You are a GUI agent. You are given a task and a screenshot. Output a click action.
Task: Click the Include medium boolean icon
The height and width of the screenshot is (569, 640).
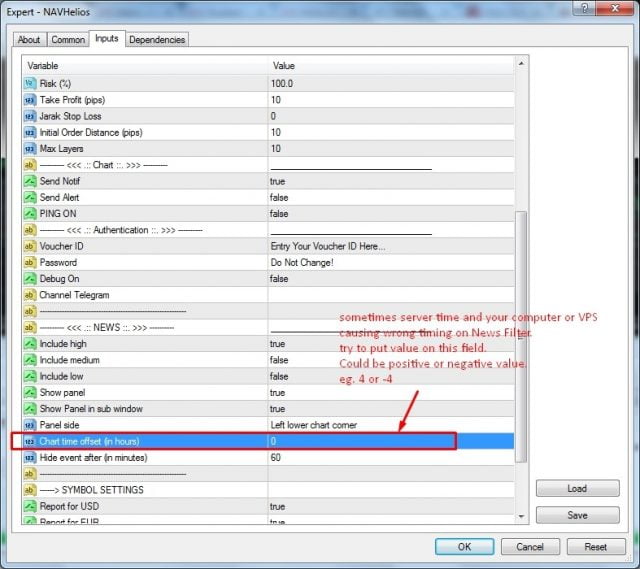(x=30, y=360)
